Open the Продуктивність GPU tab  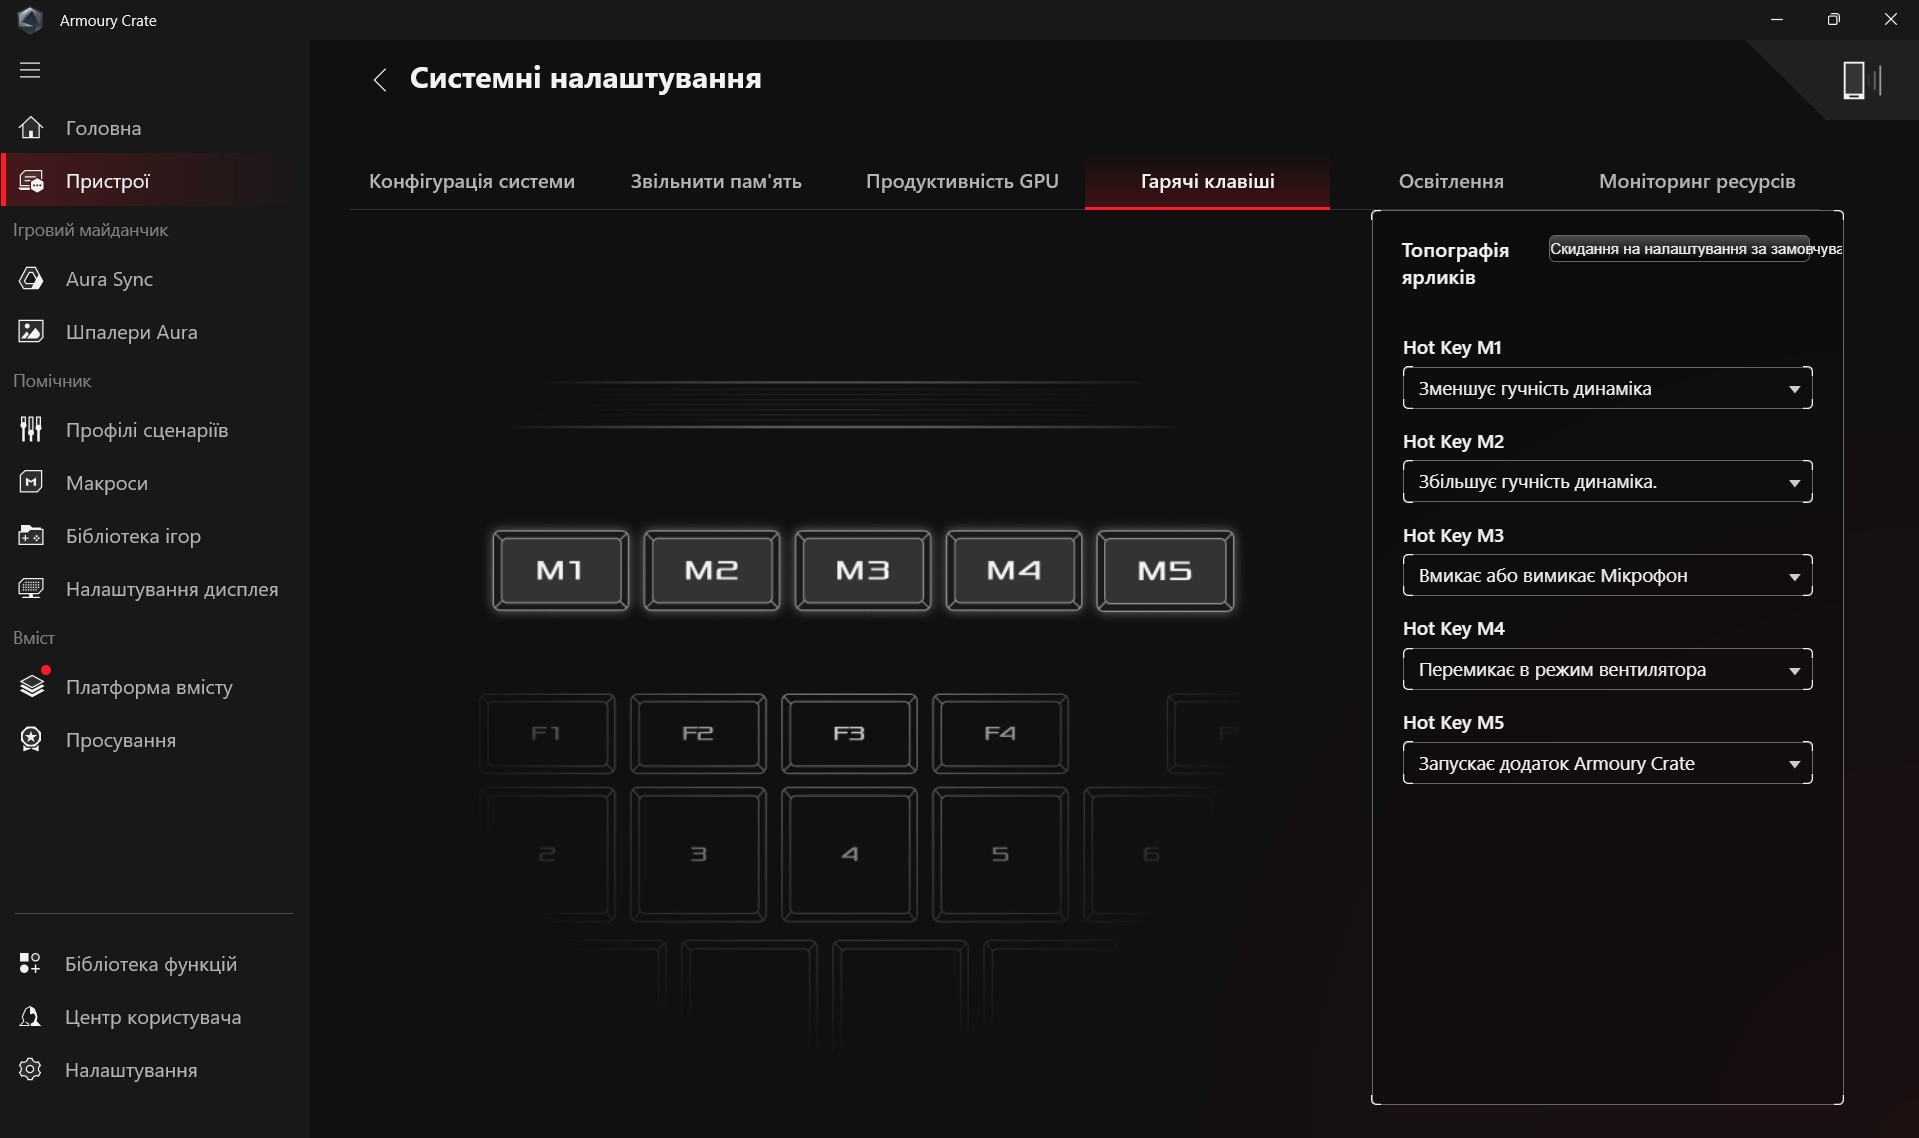[x=961, y=181]
